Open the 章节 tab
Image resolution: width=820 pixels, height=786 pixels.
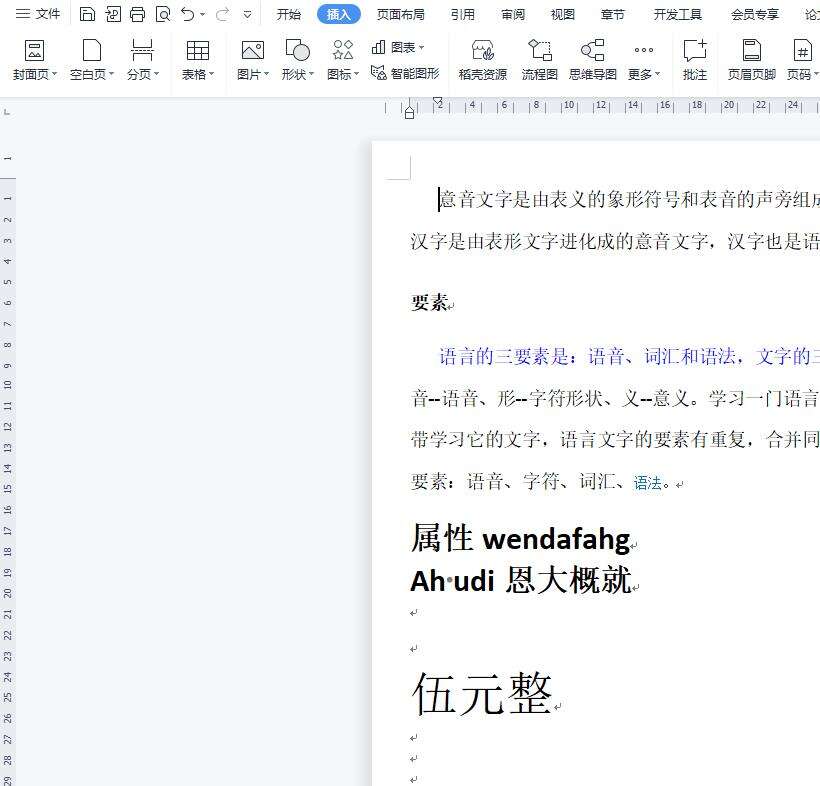(612, 15)
